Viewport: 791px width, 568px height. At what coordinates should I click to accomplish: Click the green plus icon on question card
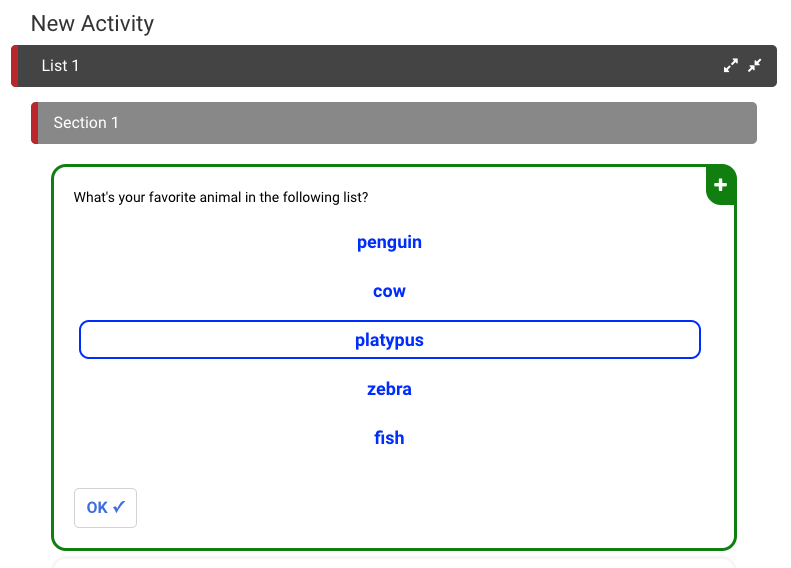720,185
